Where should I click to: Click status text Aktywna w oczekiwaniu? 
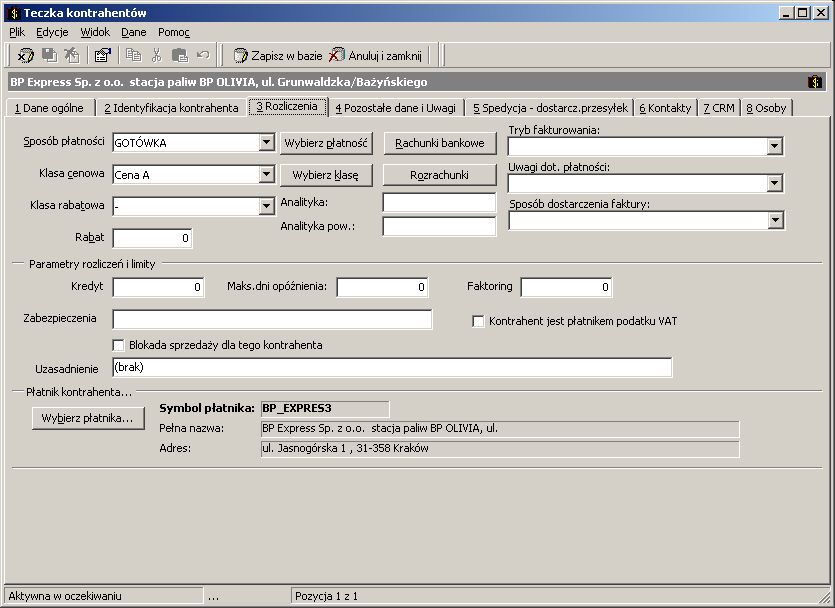65,596
